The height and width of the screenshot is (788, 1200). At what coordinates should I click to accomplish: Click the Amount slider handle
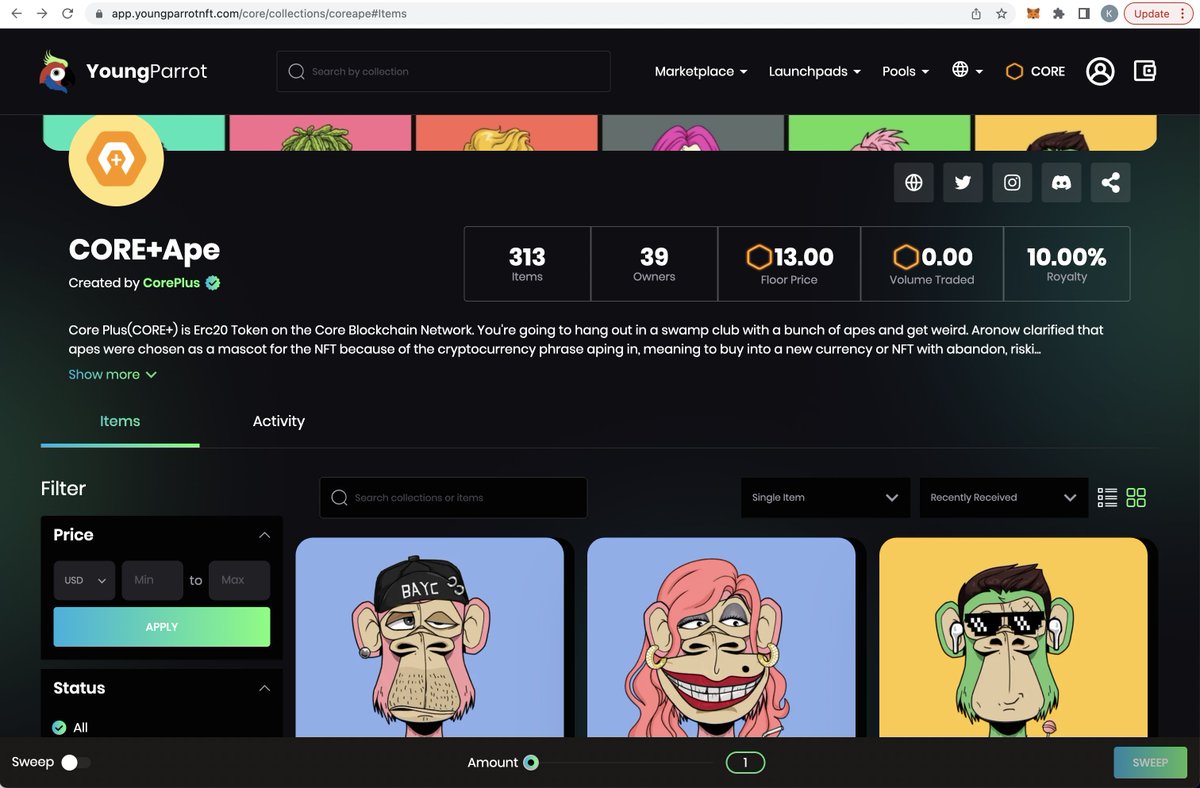(531, 762)
